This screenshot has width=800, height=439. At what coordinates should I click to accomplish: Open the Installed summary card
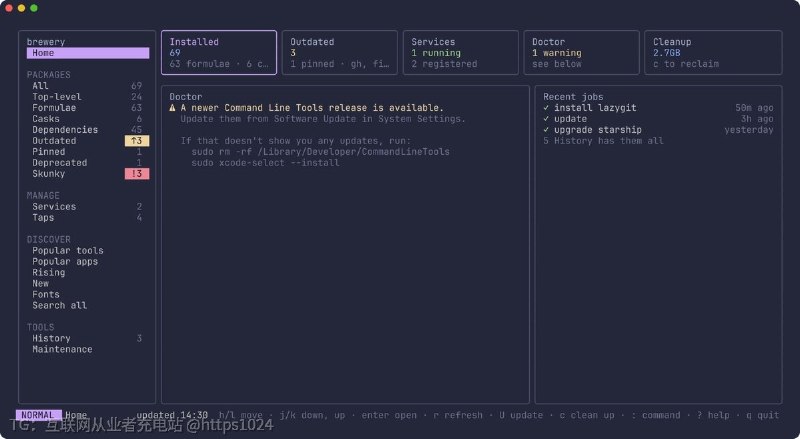point(219,53)
